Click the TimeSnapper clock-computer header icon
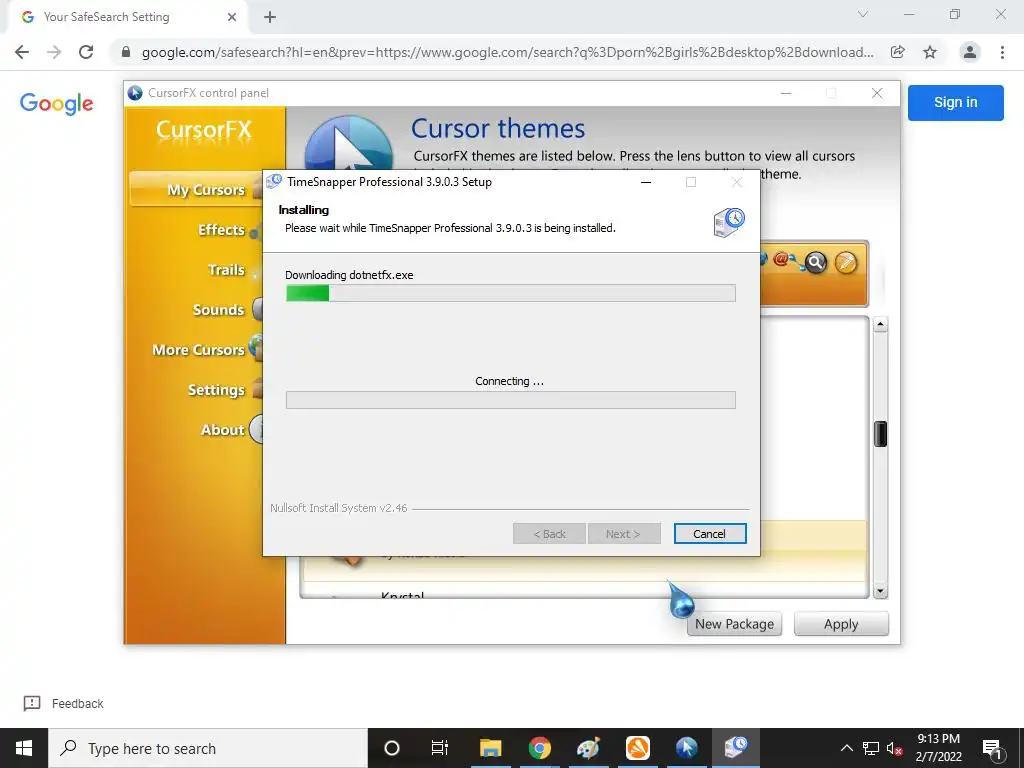This screenshot has height=768, width=1024. coord(729,222)
